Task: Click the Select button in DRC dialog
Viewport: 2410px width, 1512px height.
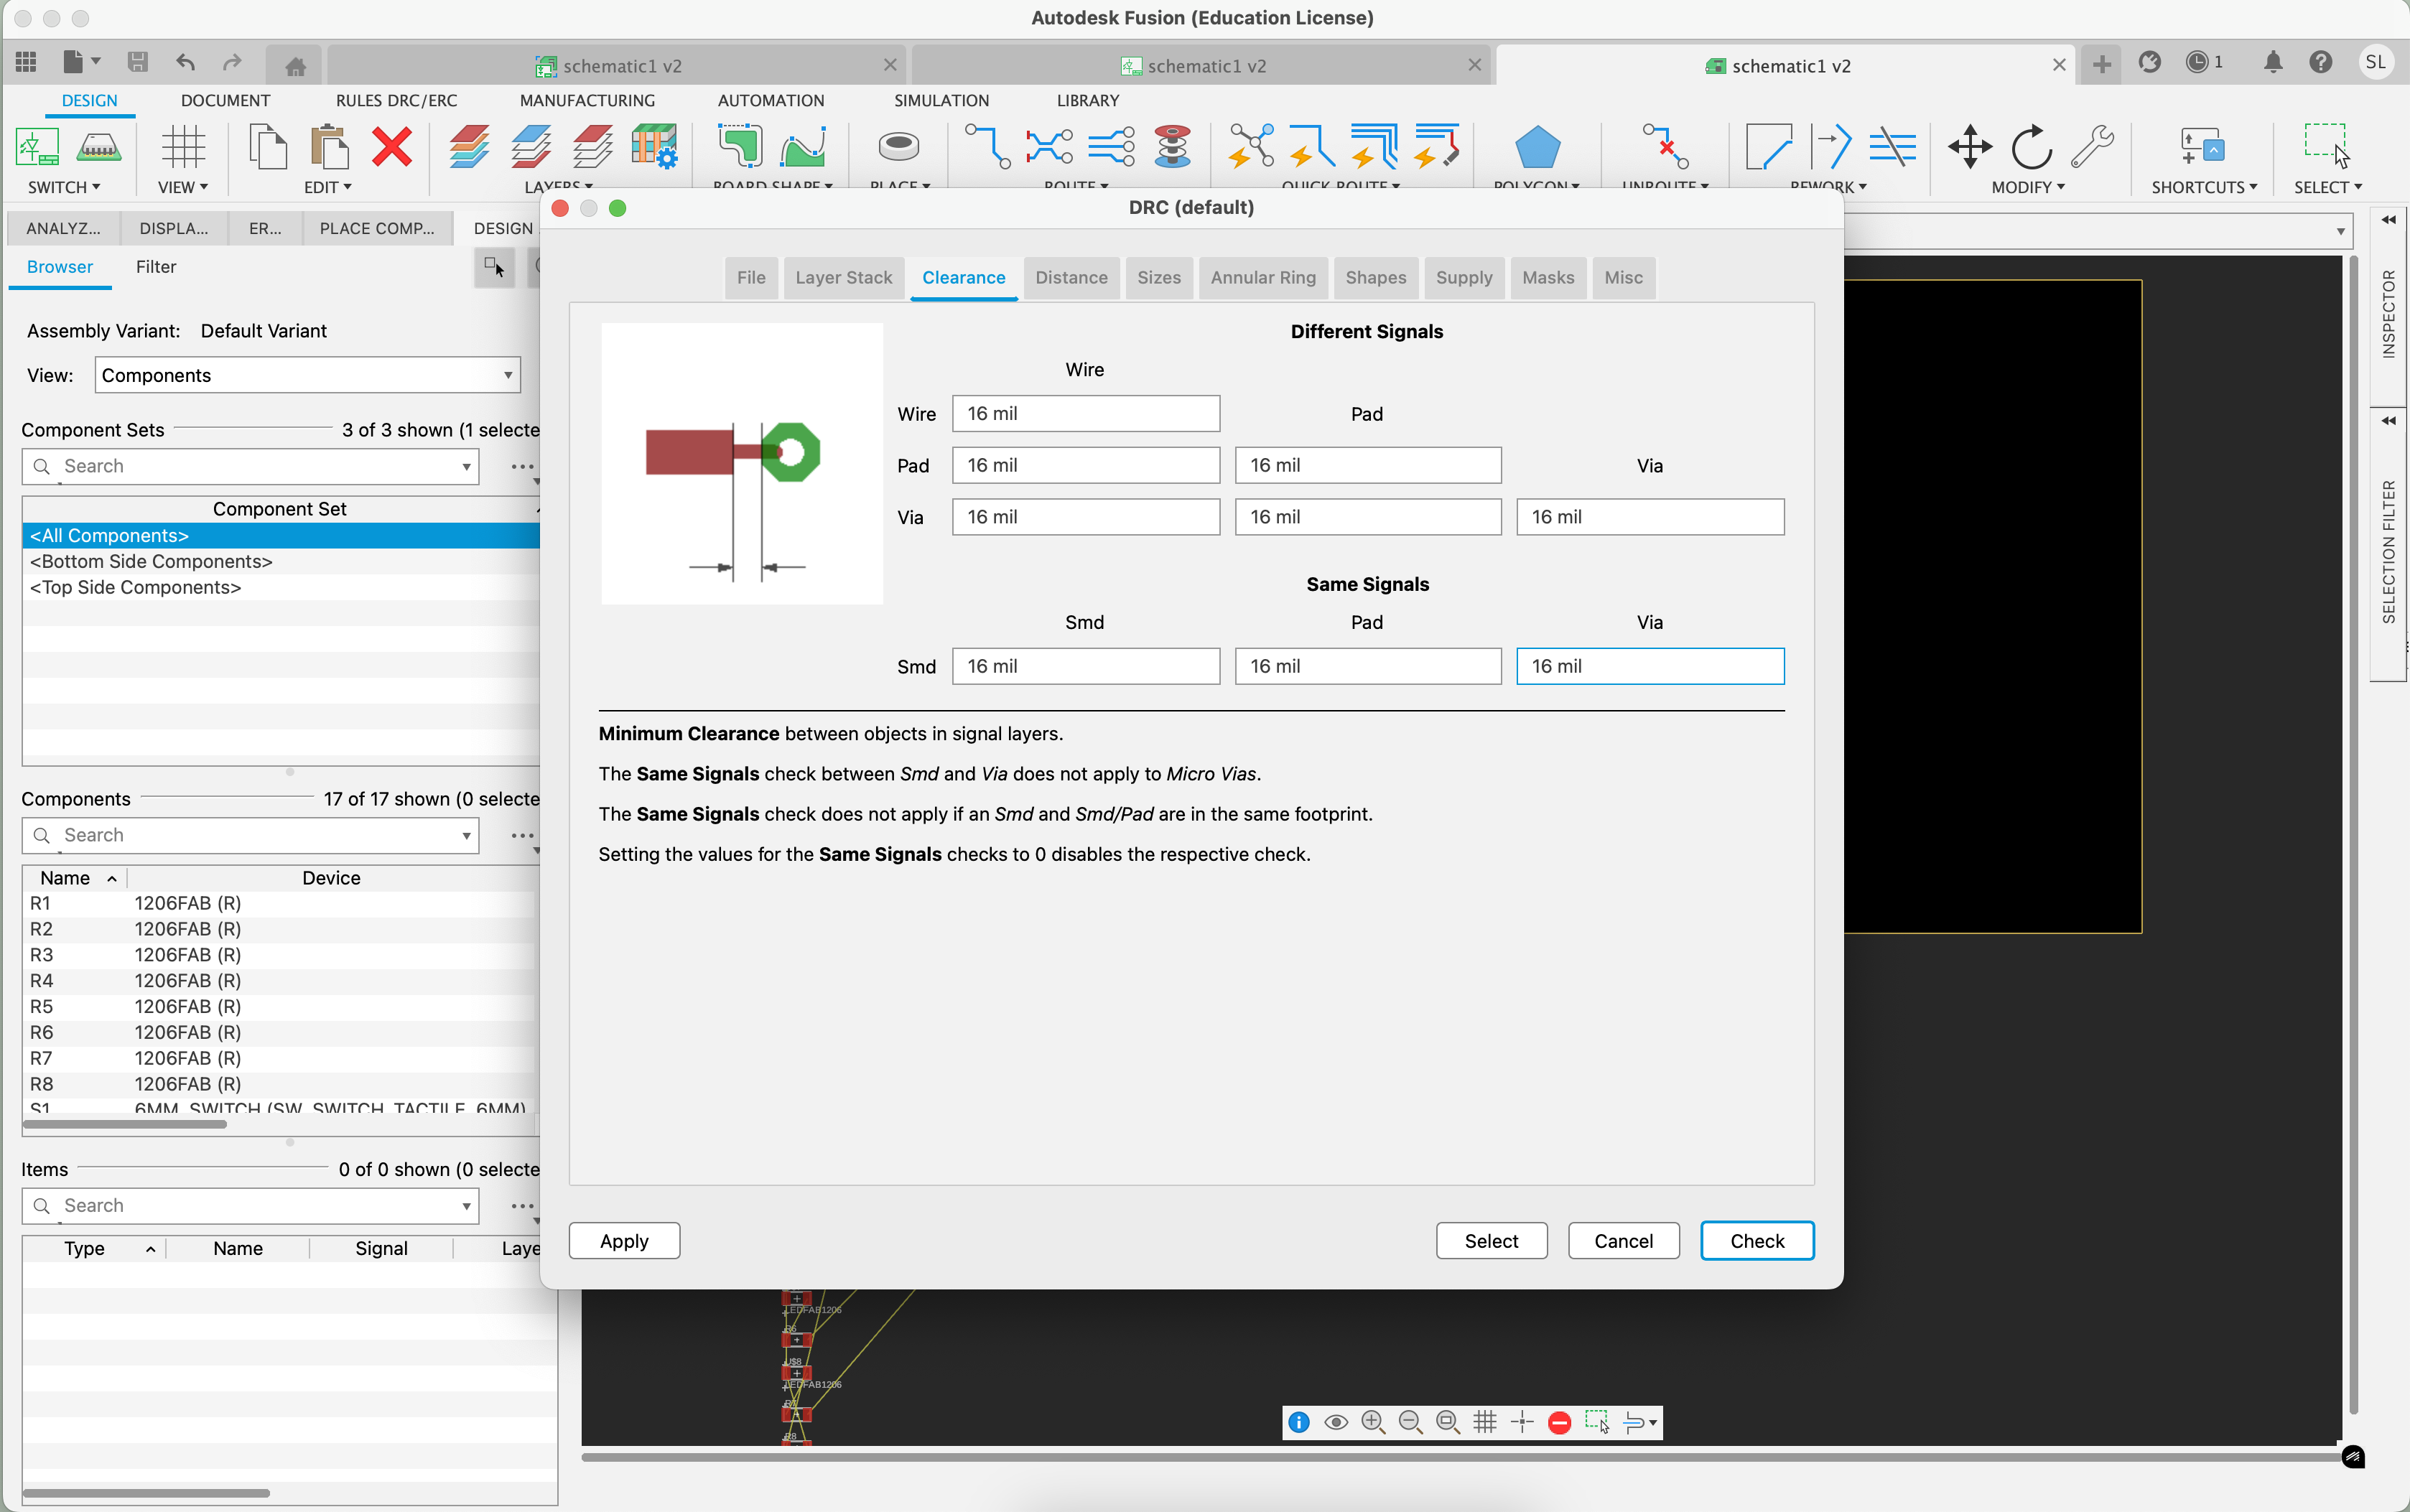Action: 1491,1241
